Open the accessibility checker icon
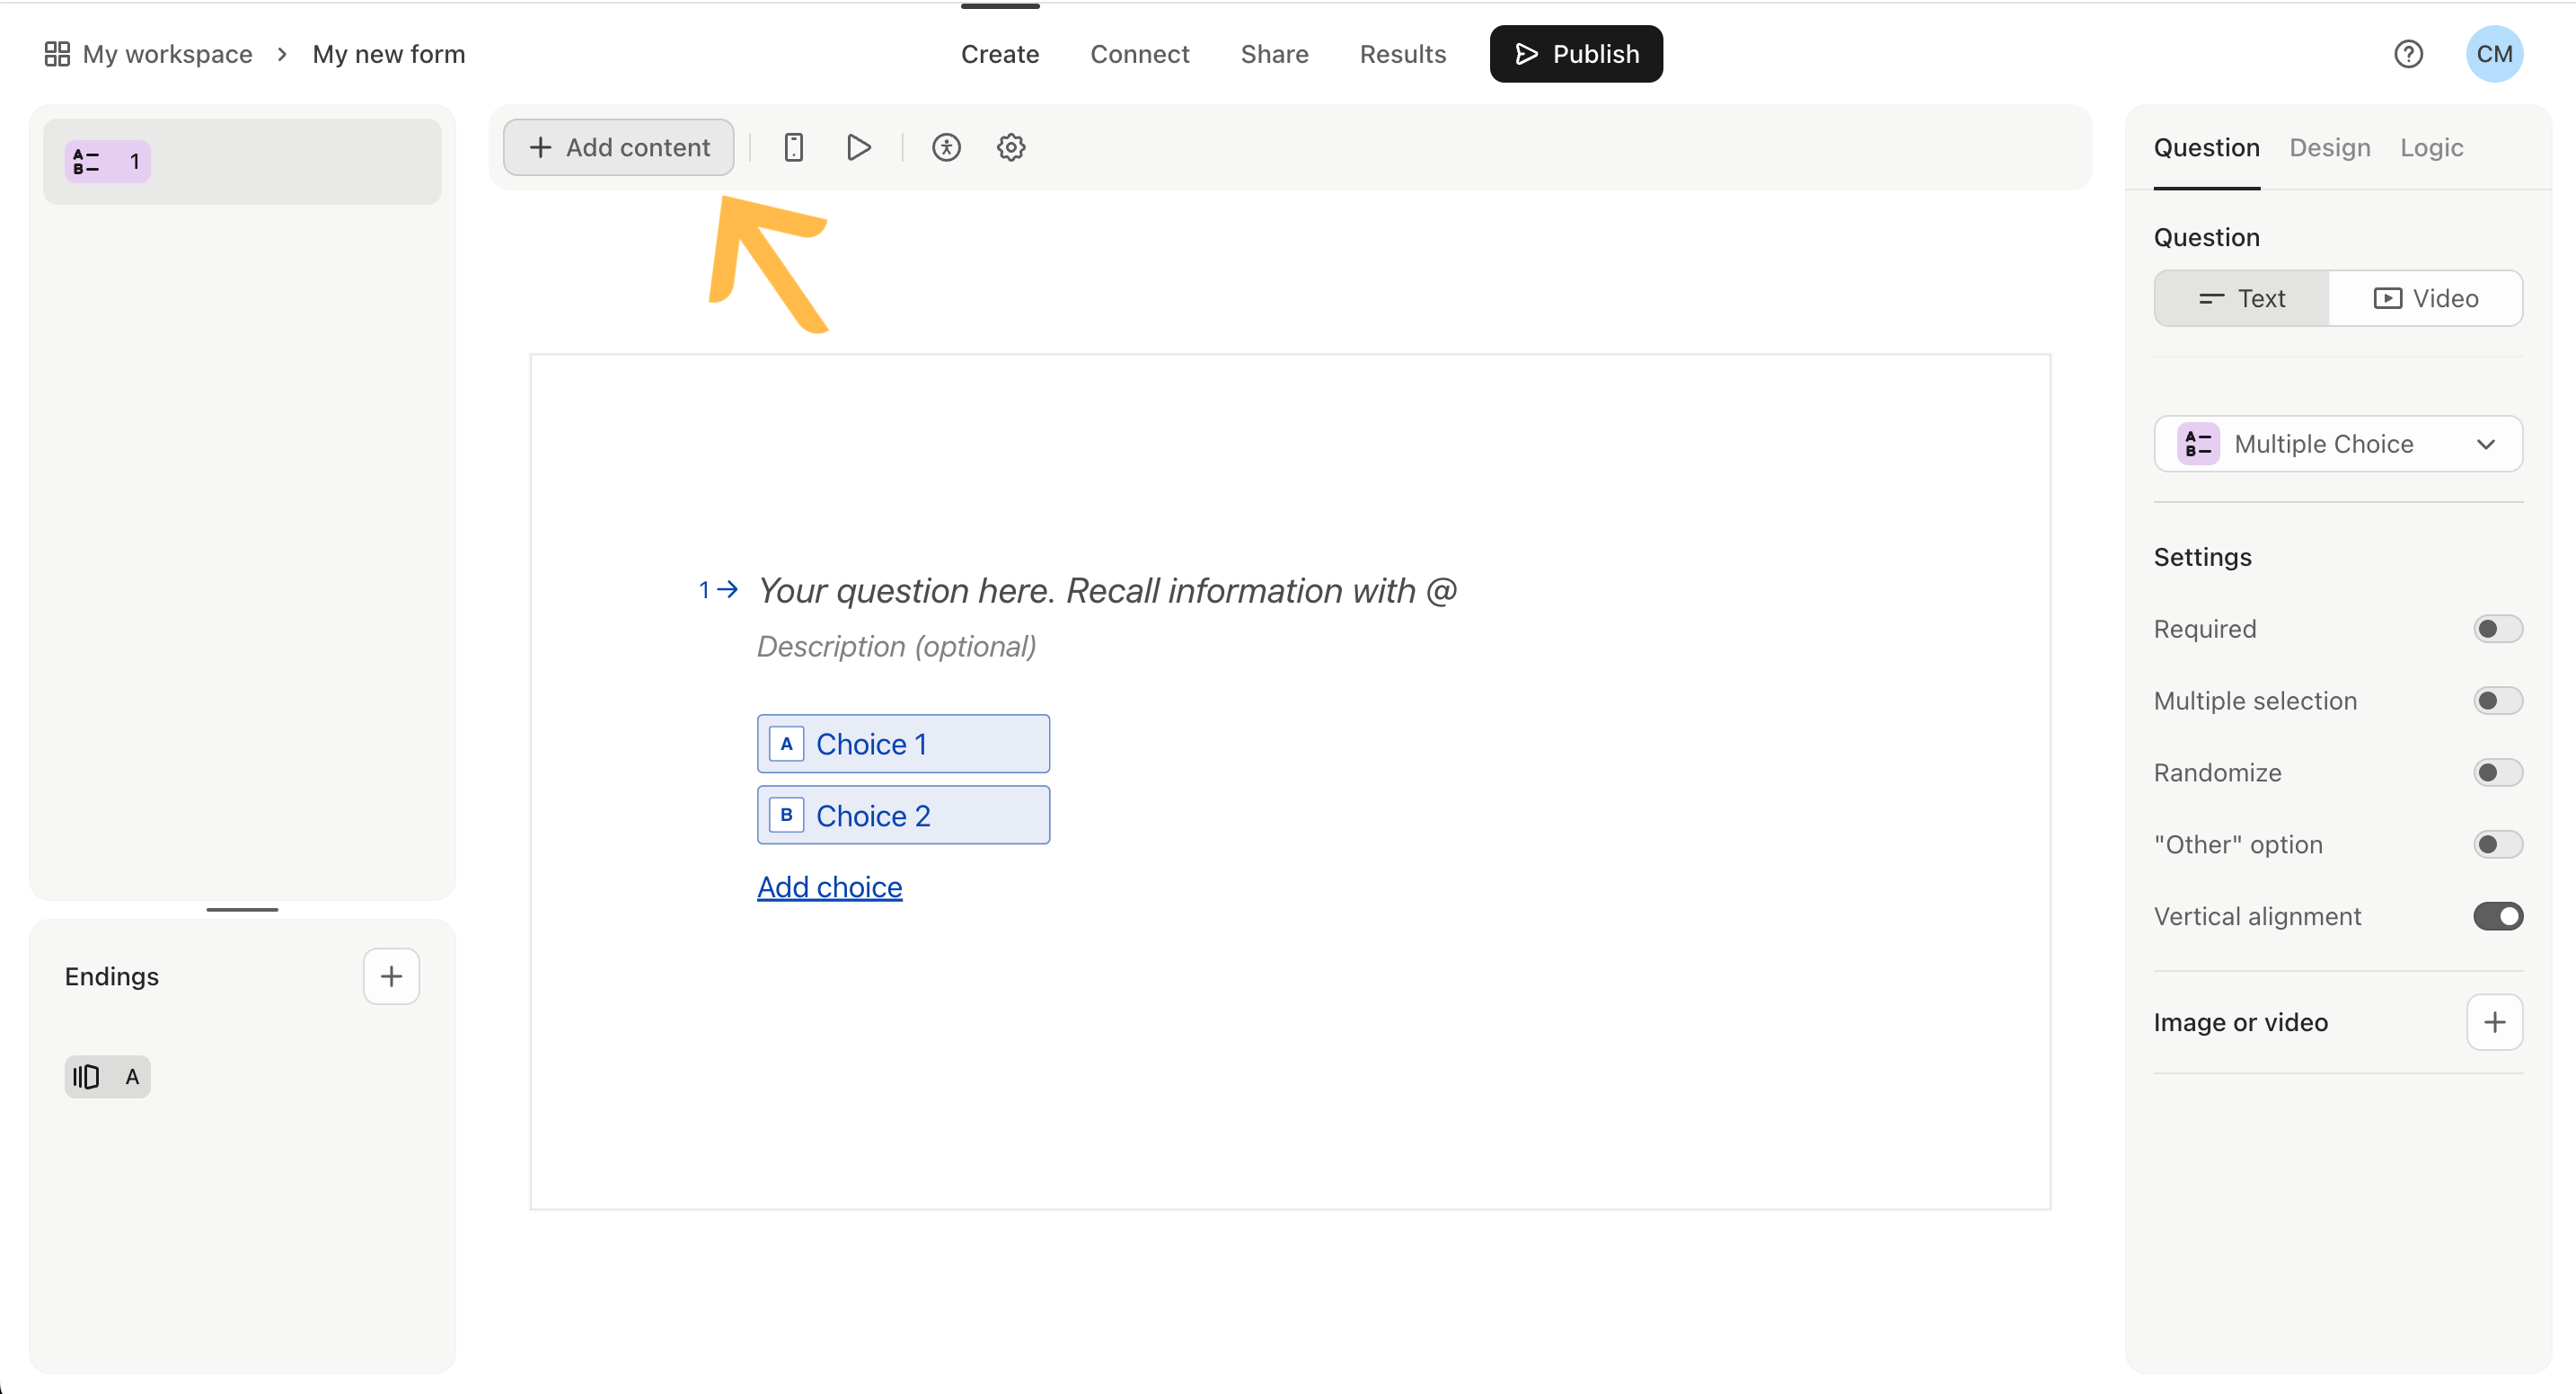Viewport: 2576px width, 1394px height. pyautogui.click(x=947, y=147)
